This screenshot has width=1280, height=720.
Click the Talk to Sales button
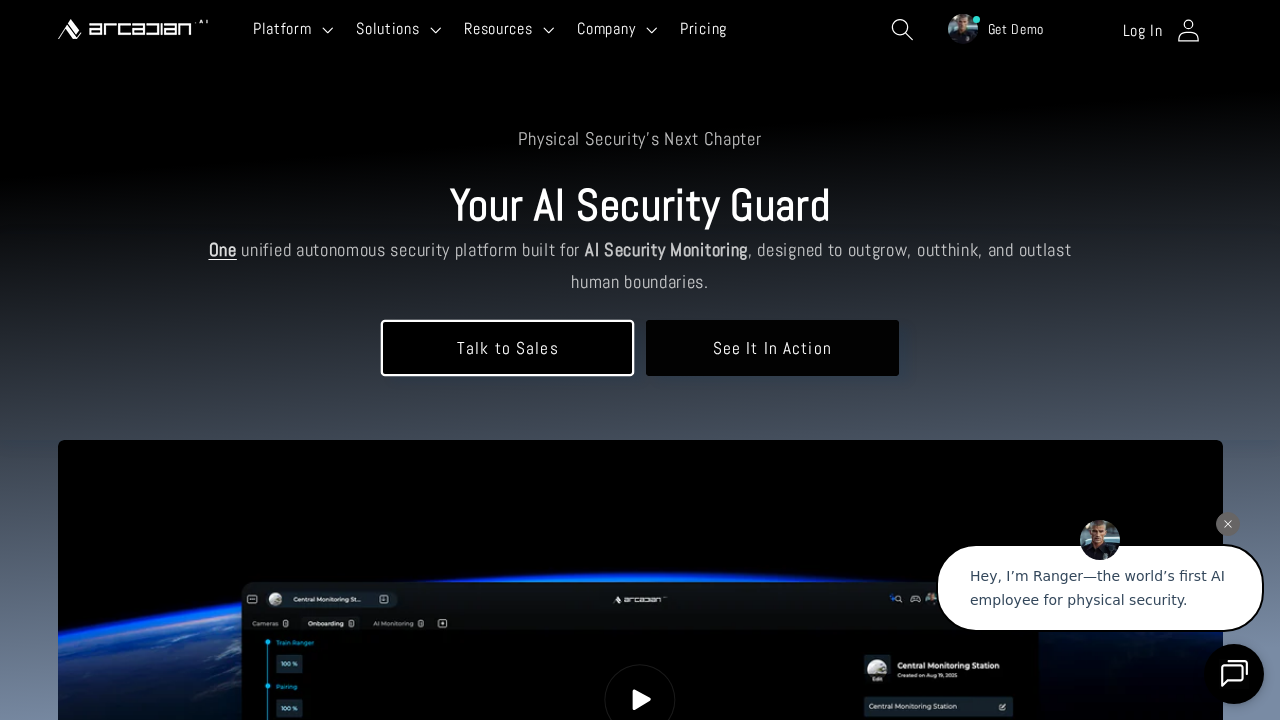coord(507,348)
